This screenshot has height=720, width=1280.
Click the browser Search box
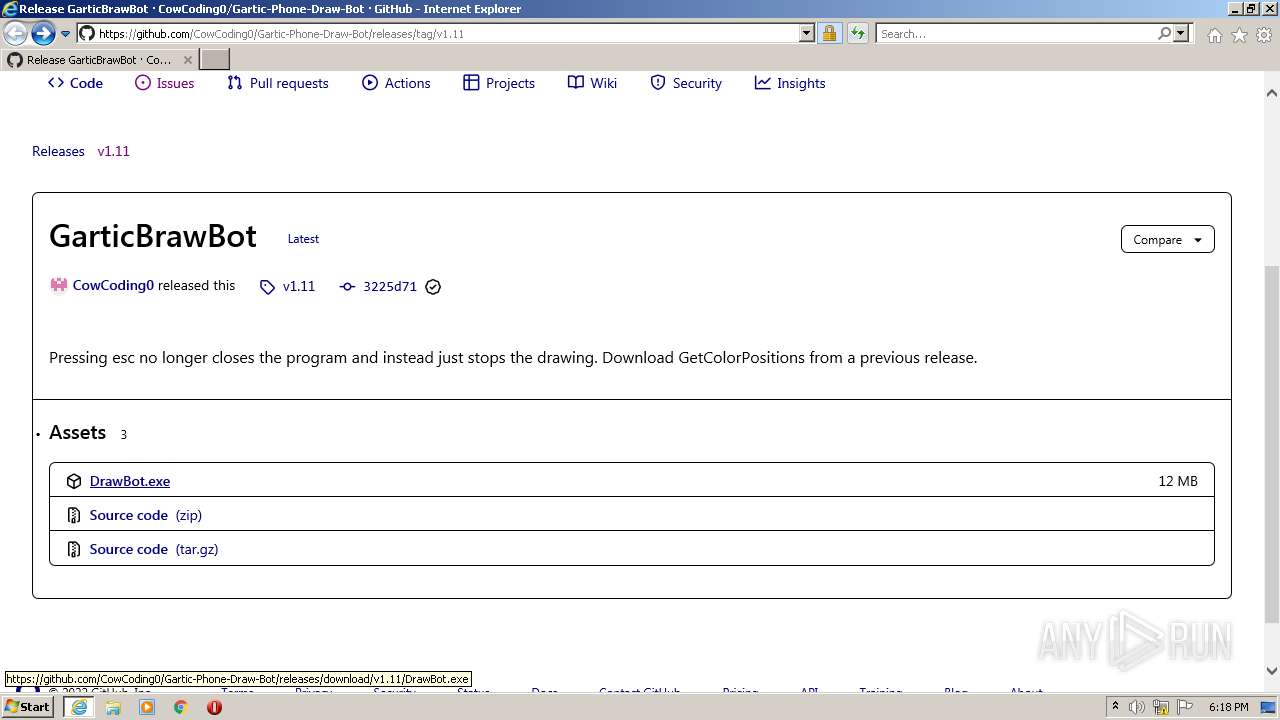pyautogui.click(x=1015, y=34)
